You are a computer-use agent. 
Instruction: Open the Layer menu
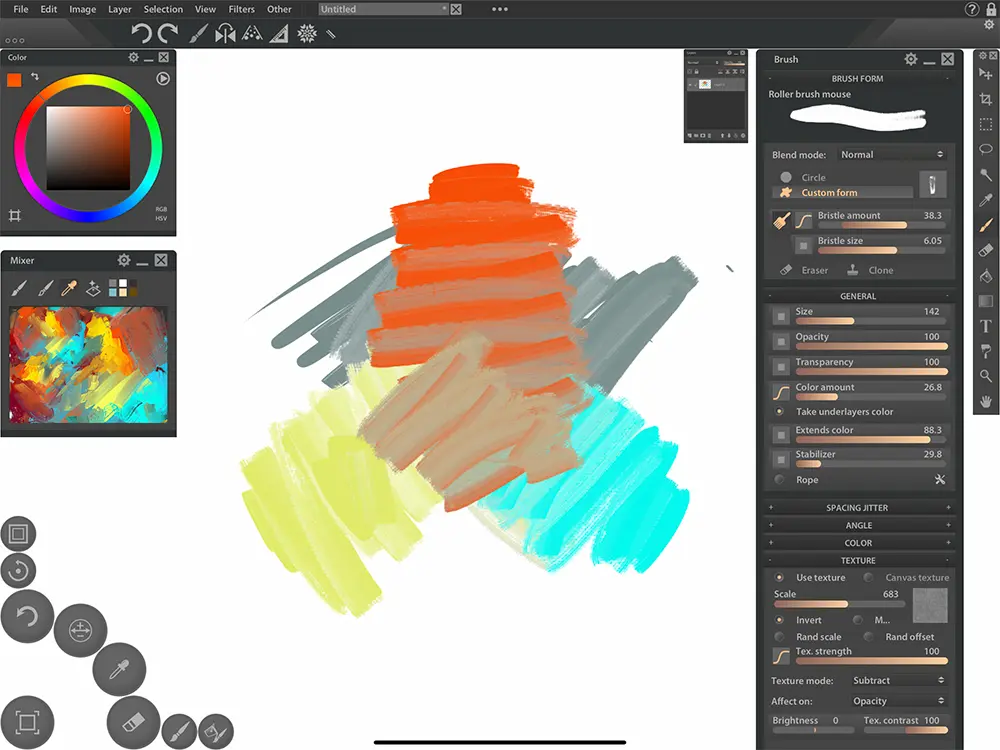[x=119, y=9]
